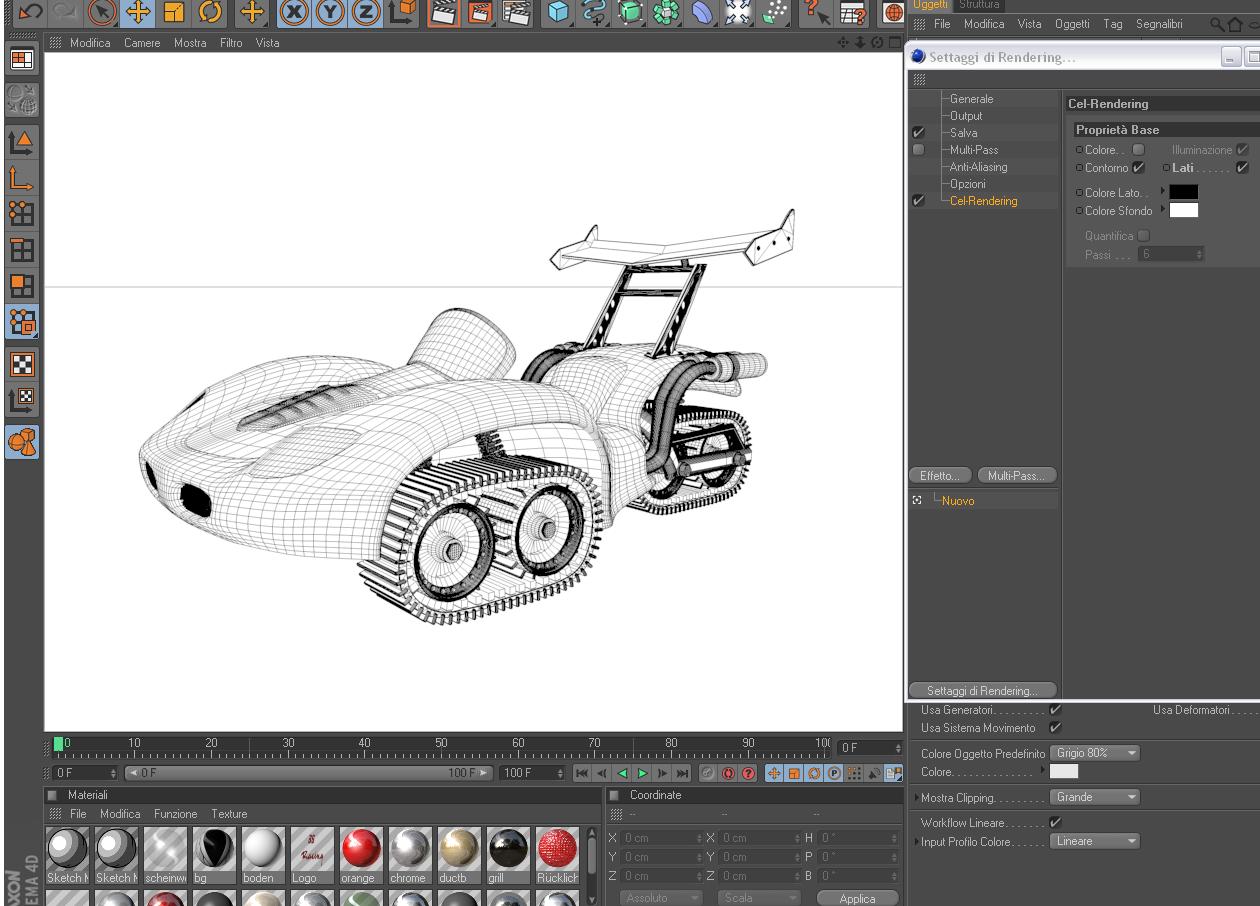Open the Texture menu in Materiali panel
This screenshot has width=1260, height=906.
click(x=229, y=814)
